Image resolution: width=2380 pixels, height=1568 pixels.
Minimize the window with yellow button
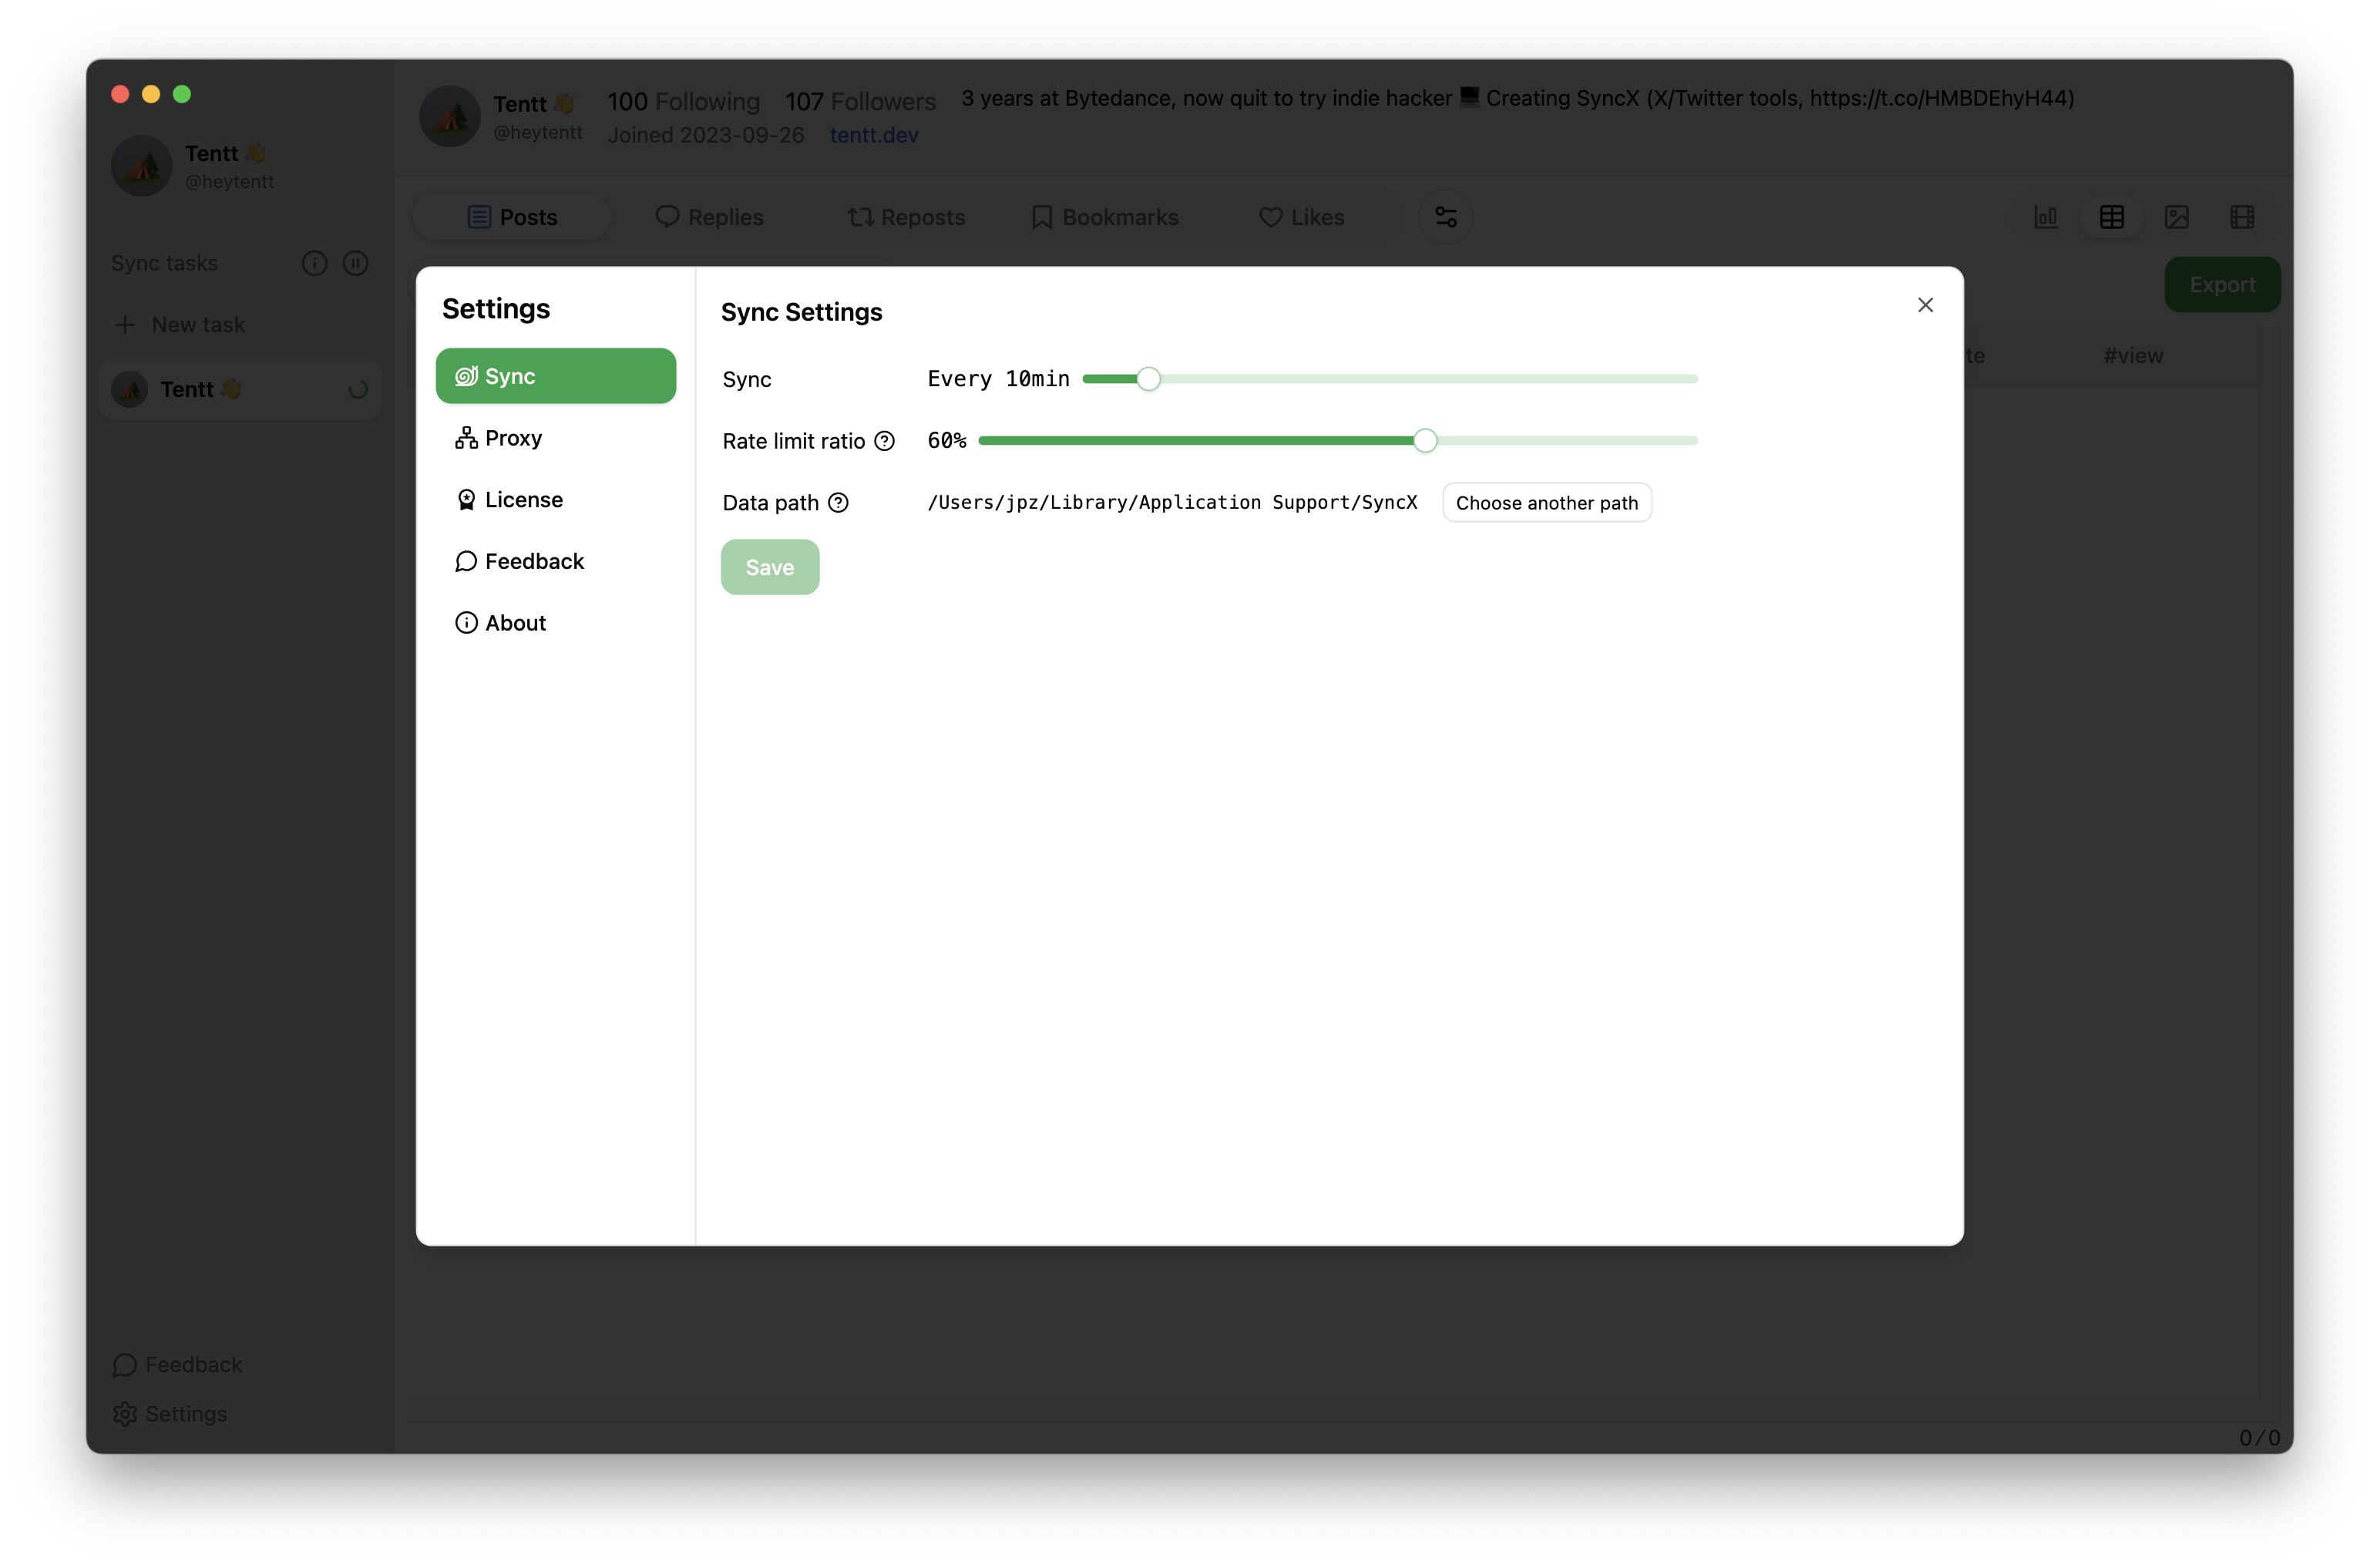tap(151, 94)
